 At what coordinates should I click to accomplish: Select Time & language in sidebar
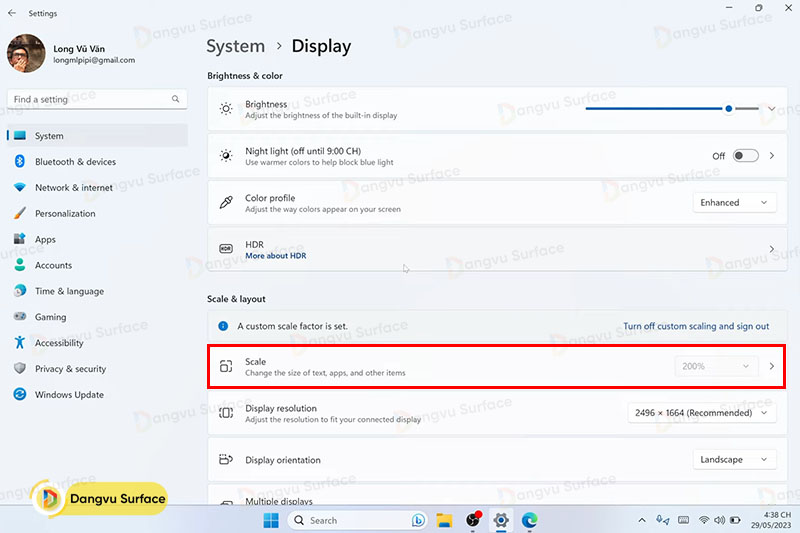[x=69, y=291]
